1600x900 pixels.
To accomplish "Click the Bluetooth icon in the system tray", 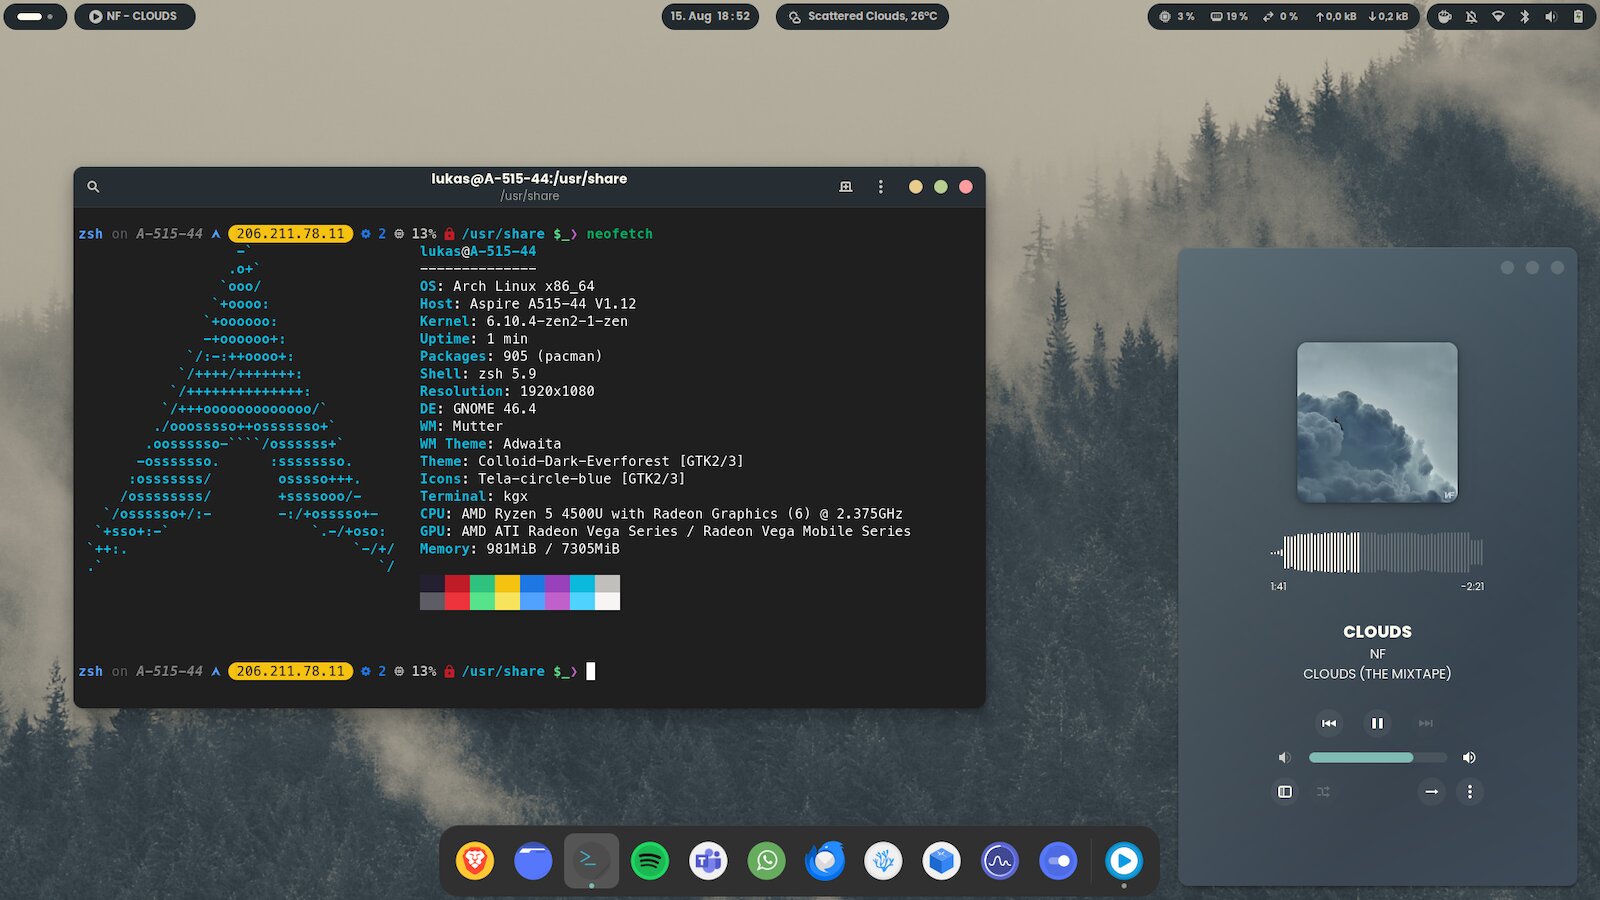I will click(x=1524, y=16).
